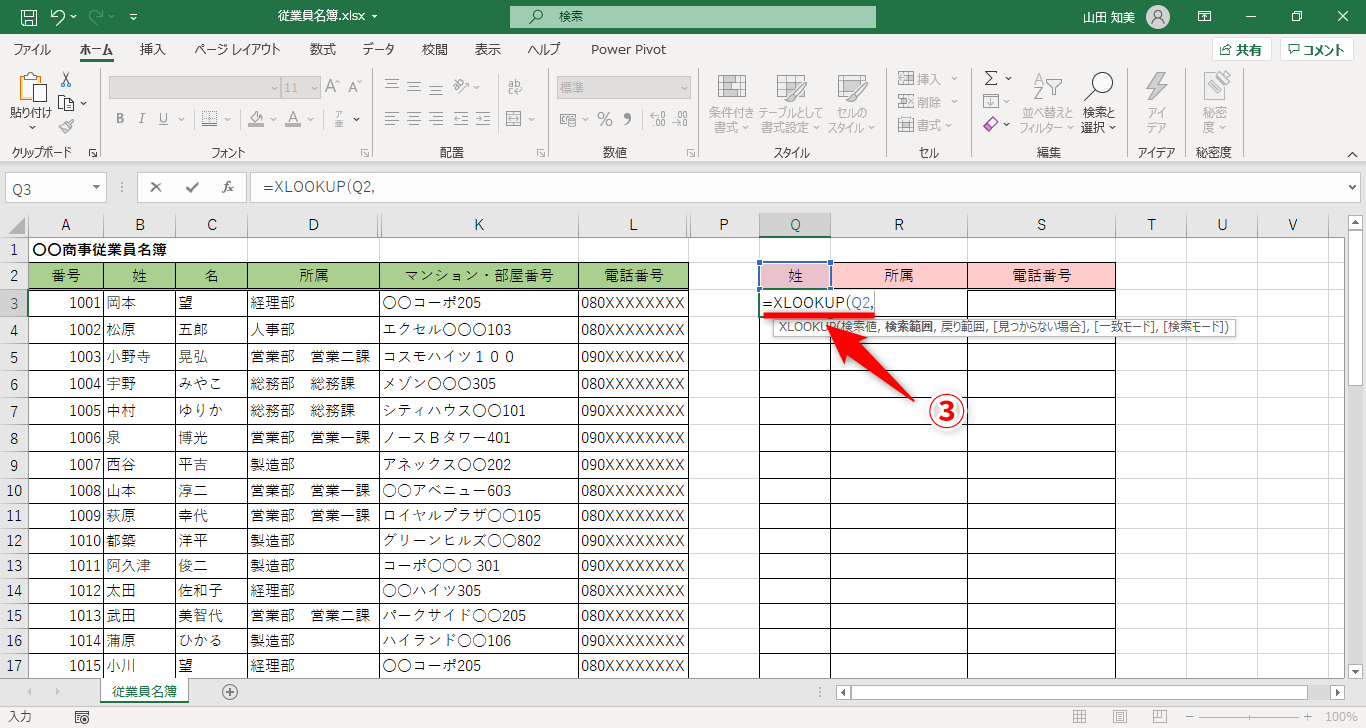Click the 検索 search box in title bar
Screen dimensions: 1366x728
(692, 17)
